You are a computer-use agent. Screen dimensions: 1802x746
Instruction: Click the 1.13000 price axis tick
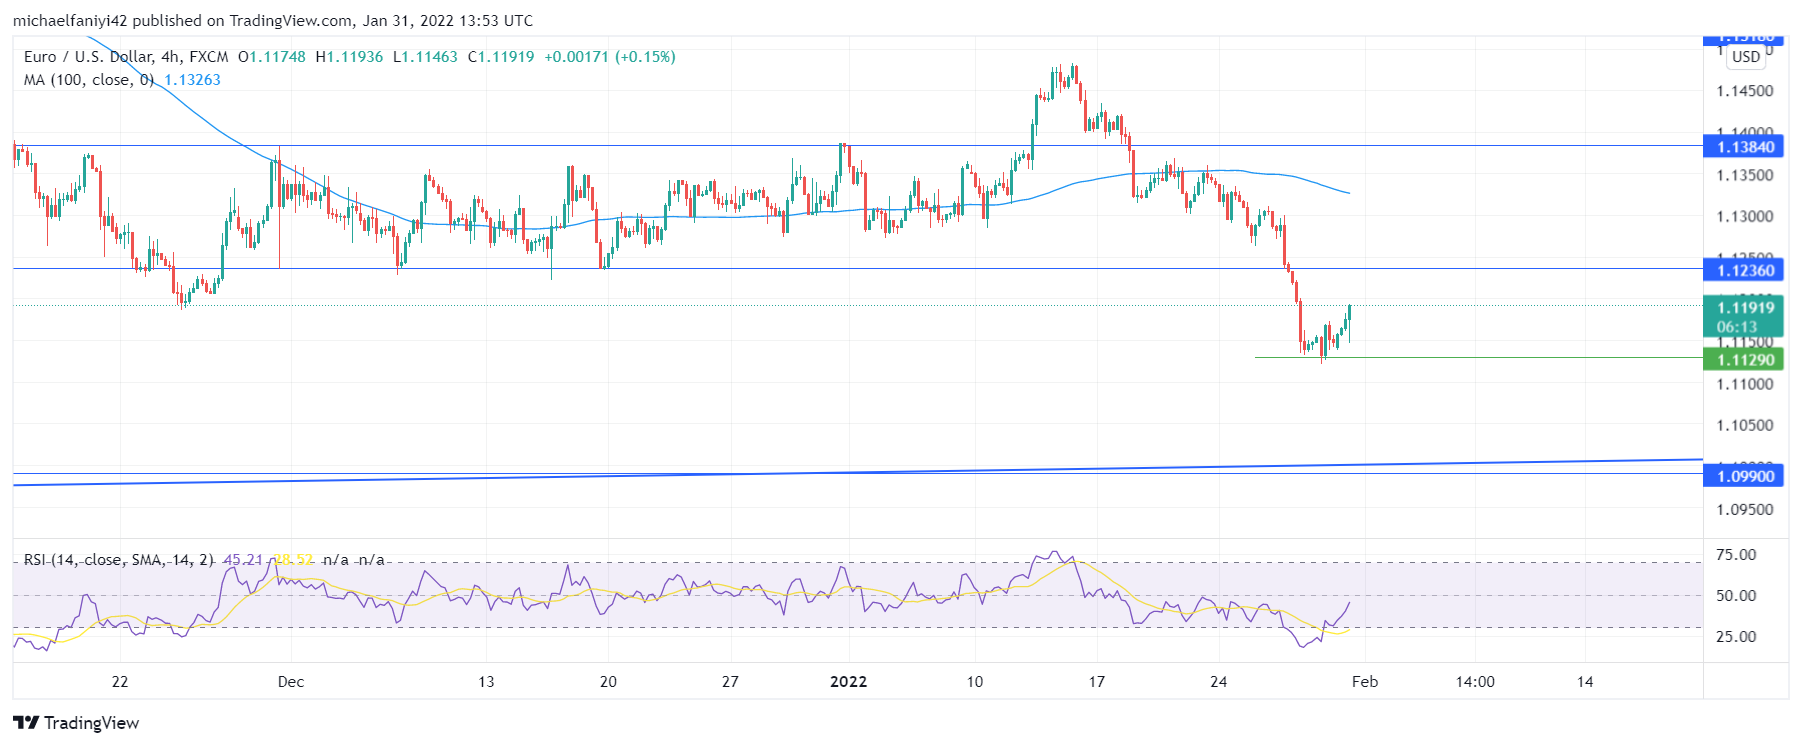pyautogui.click(x=1745, y=217)
